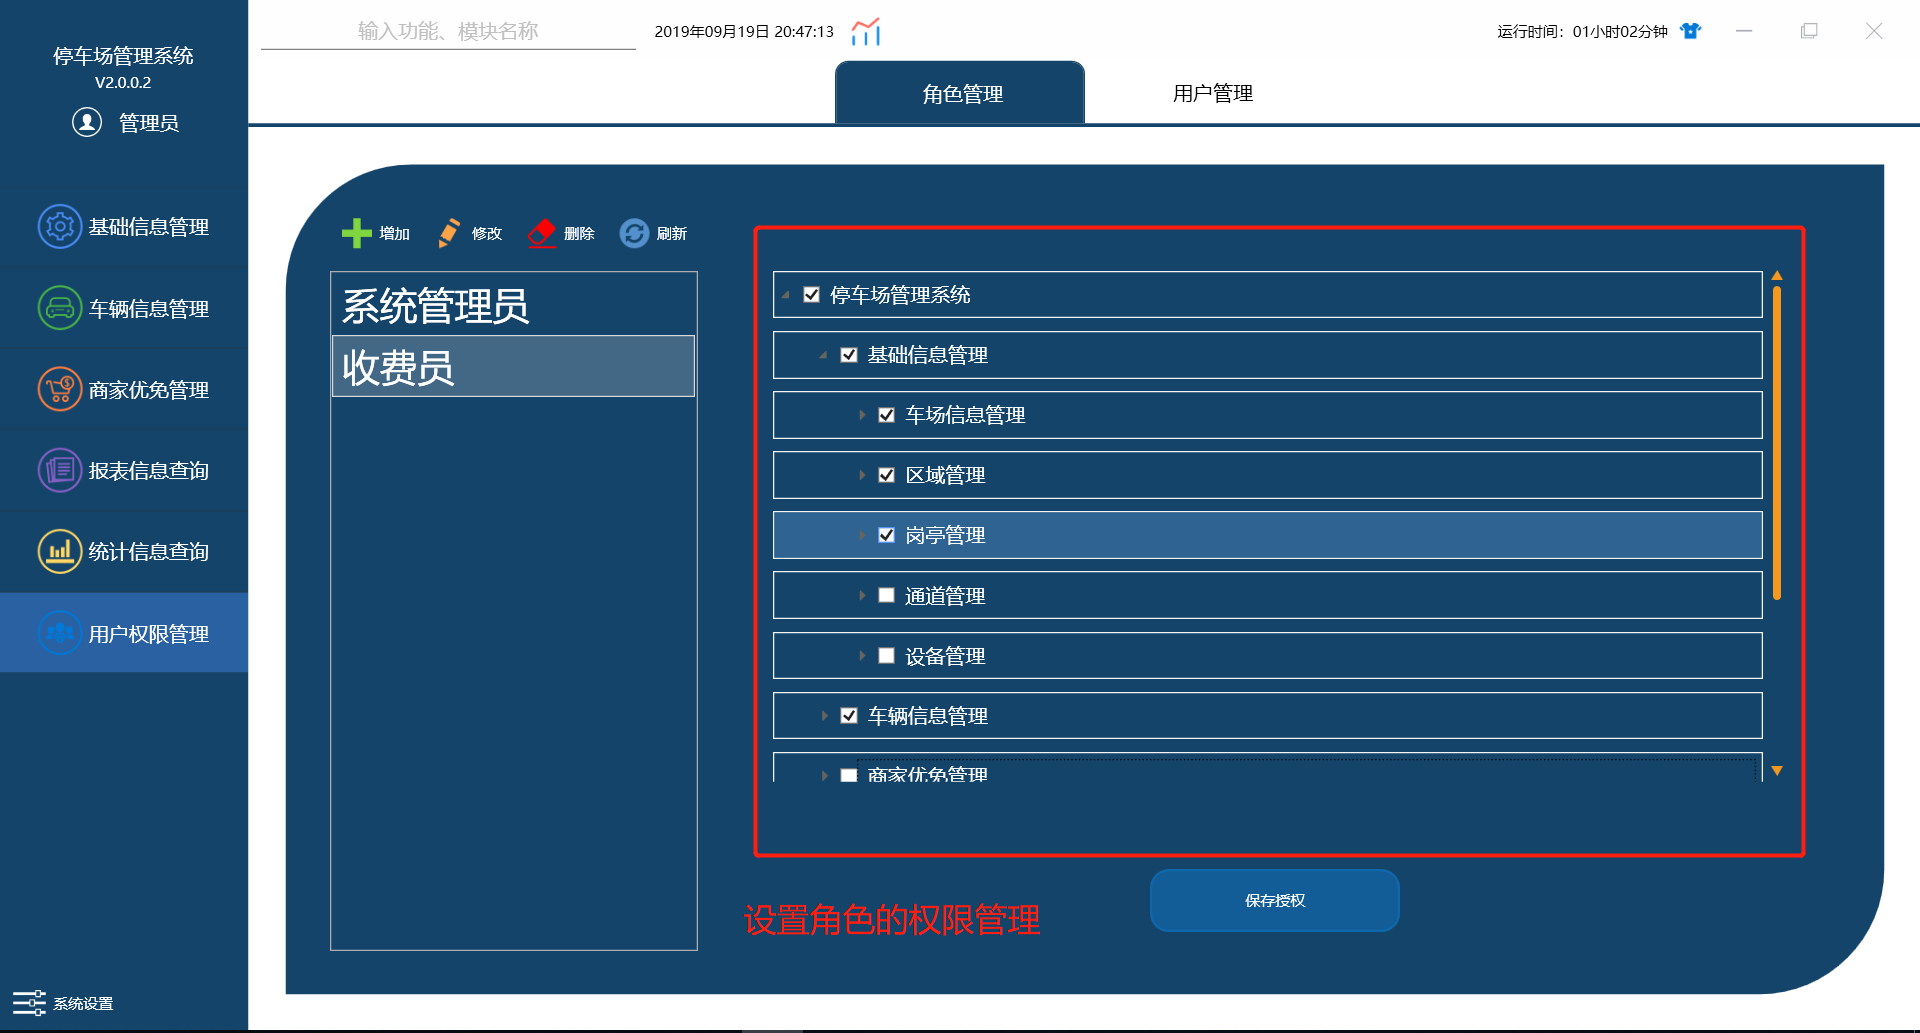Uncheck the 停车场管理系统 checkbox
The image size is (1920, 1033).
pyautogui.click(x=812, y=295)
